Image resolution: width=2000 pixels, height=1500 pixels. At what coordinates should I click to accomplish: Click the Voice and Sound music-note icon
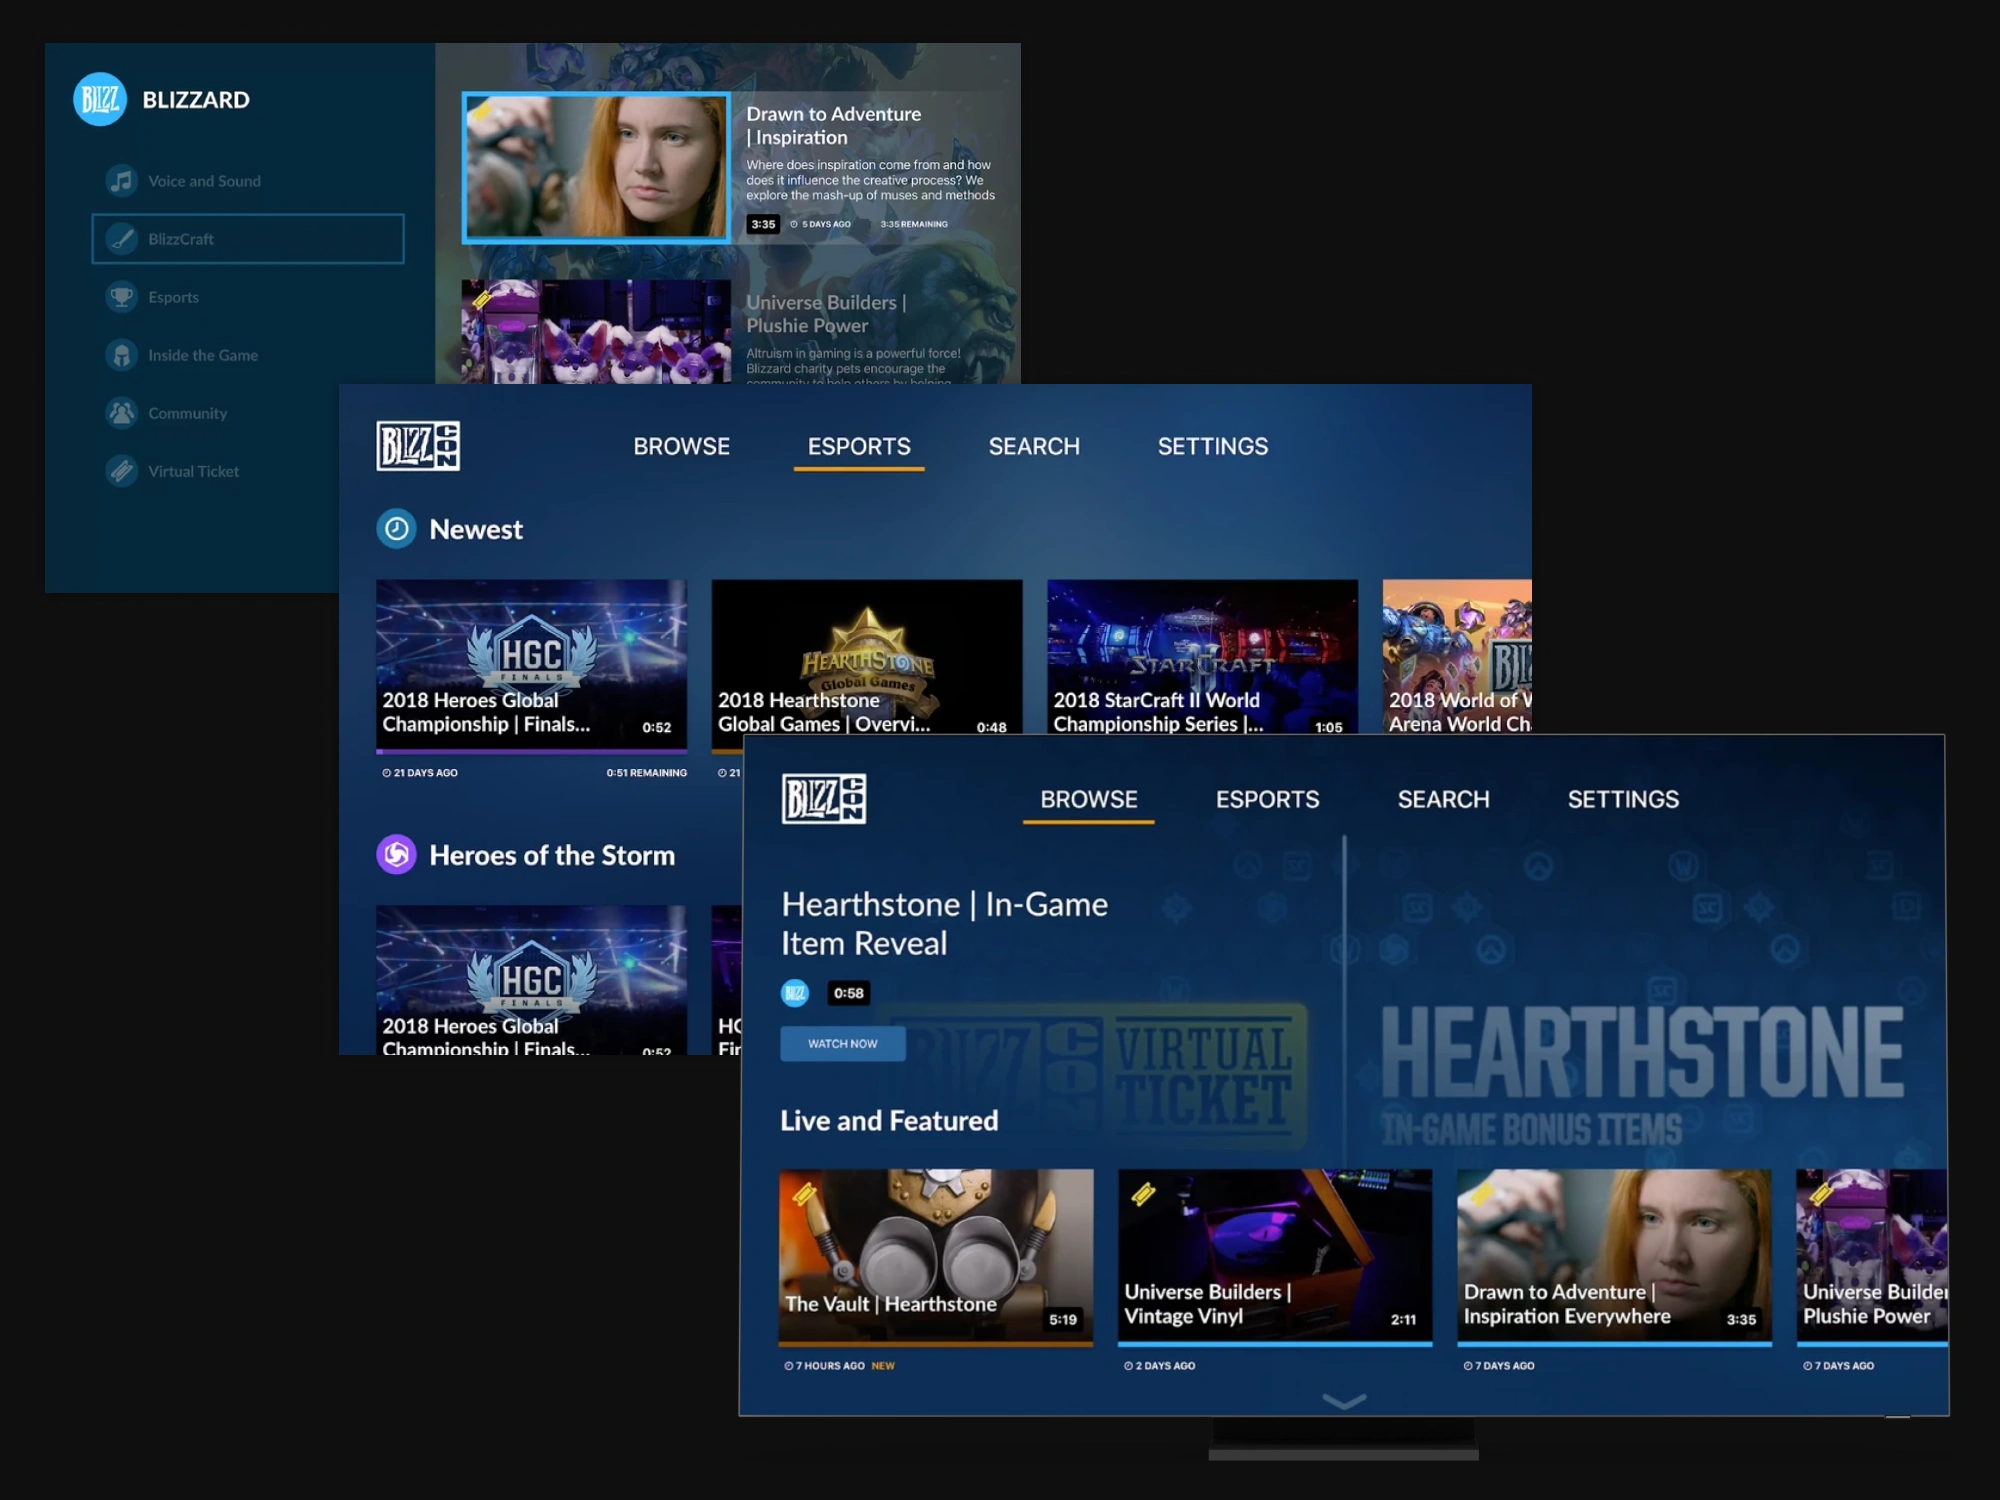[x=121, y=181]
